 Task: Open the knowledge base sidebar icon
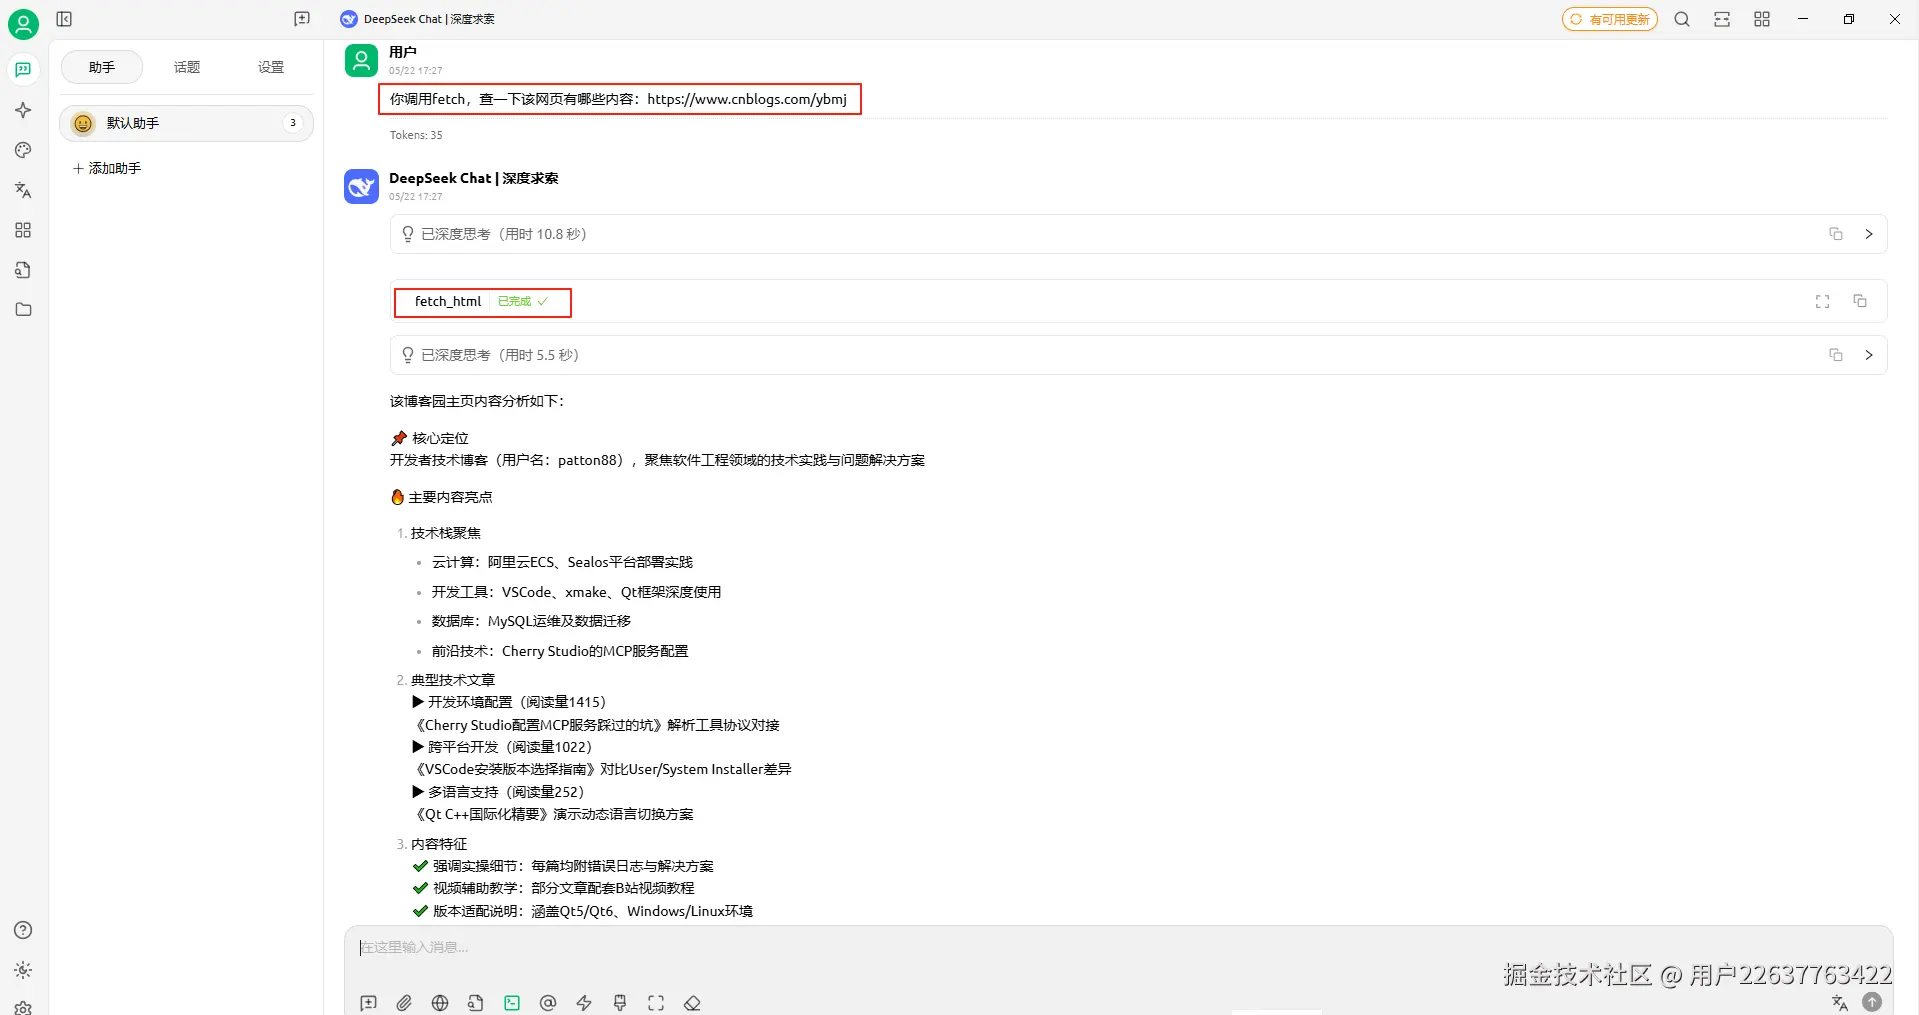[x=23, y=270]
